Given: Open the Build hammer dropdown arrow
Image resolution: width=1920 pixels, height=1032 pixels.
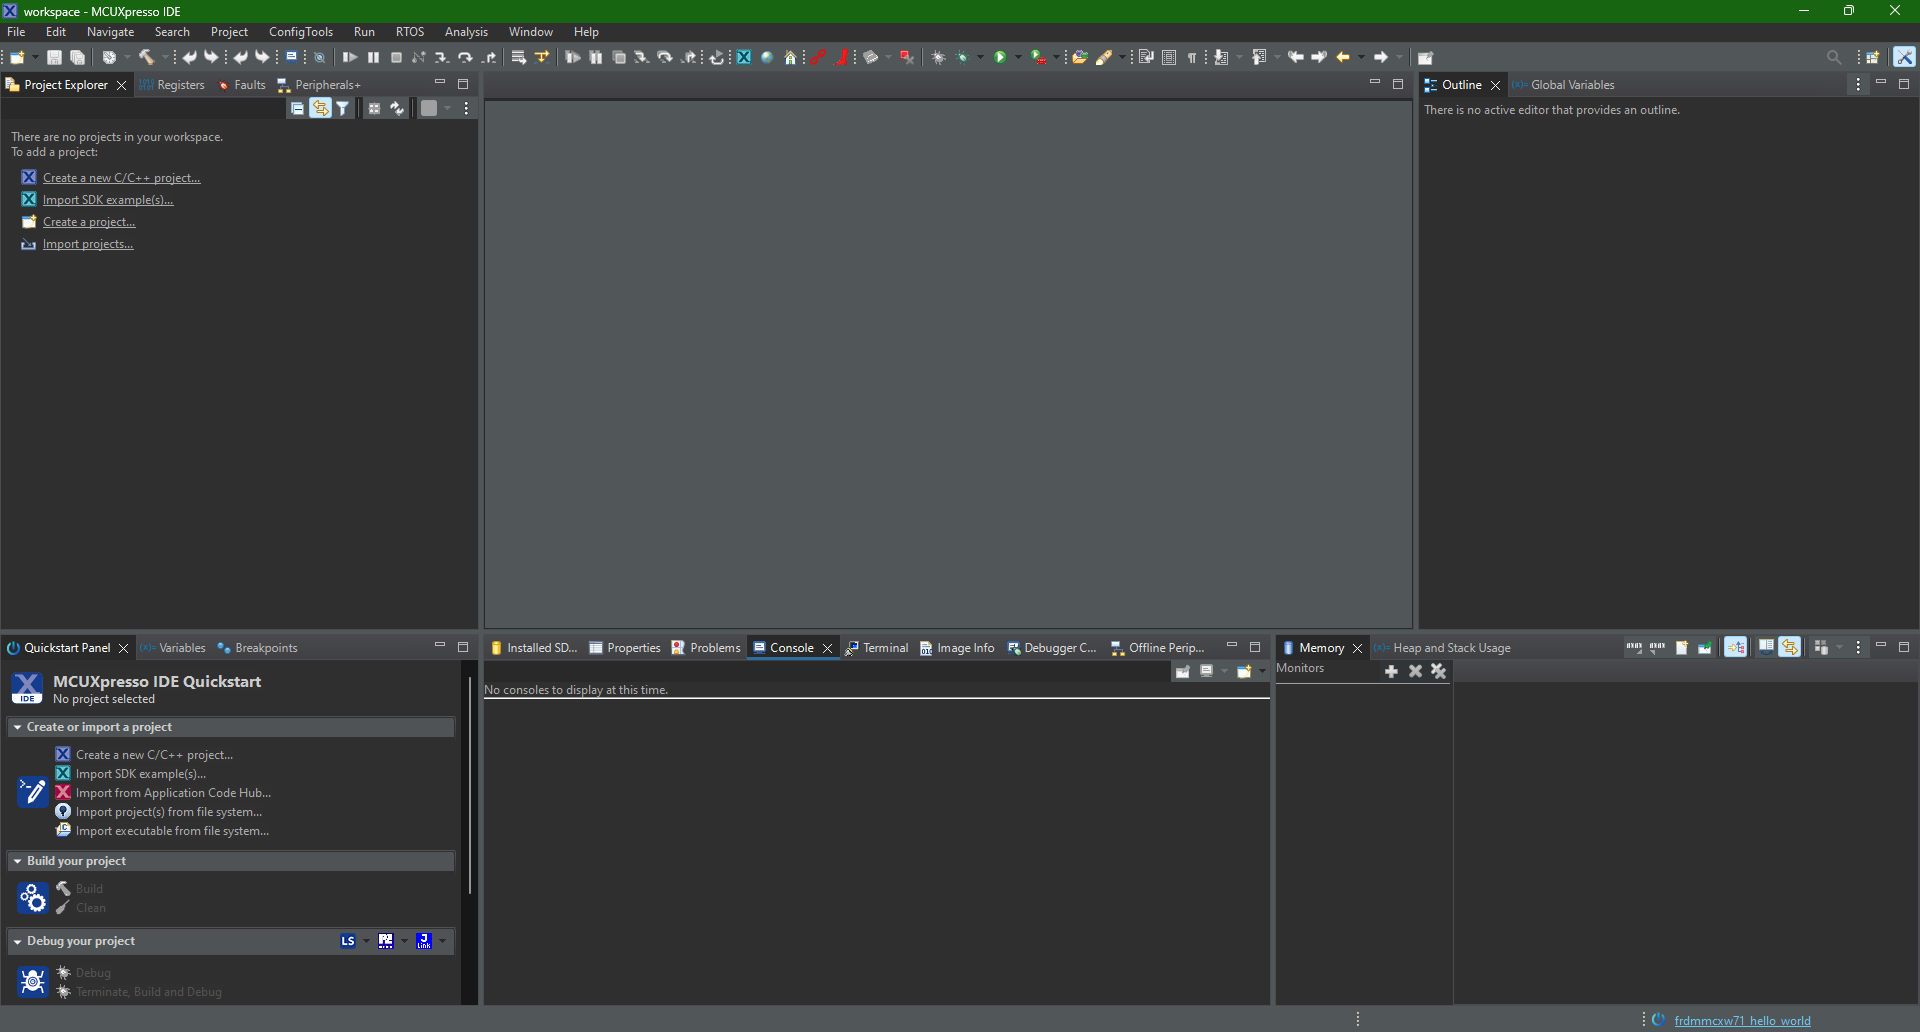Looking at the screenshot, I should point(165,58).
